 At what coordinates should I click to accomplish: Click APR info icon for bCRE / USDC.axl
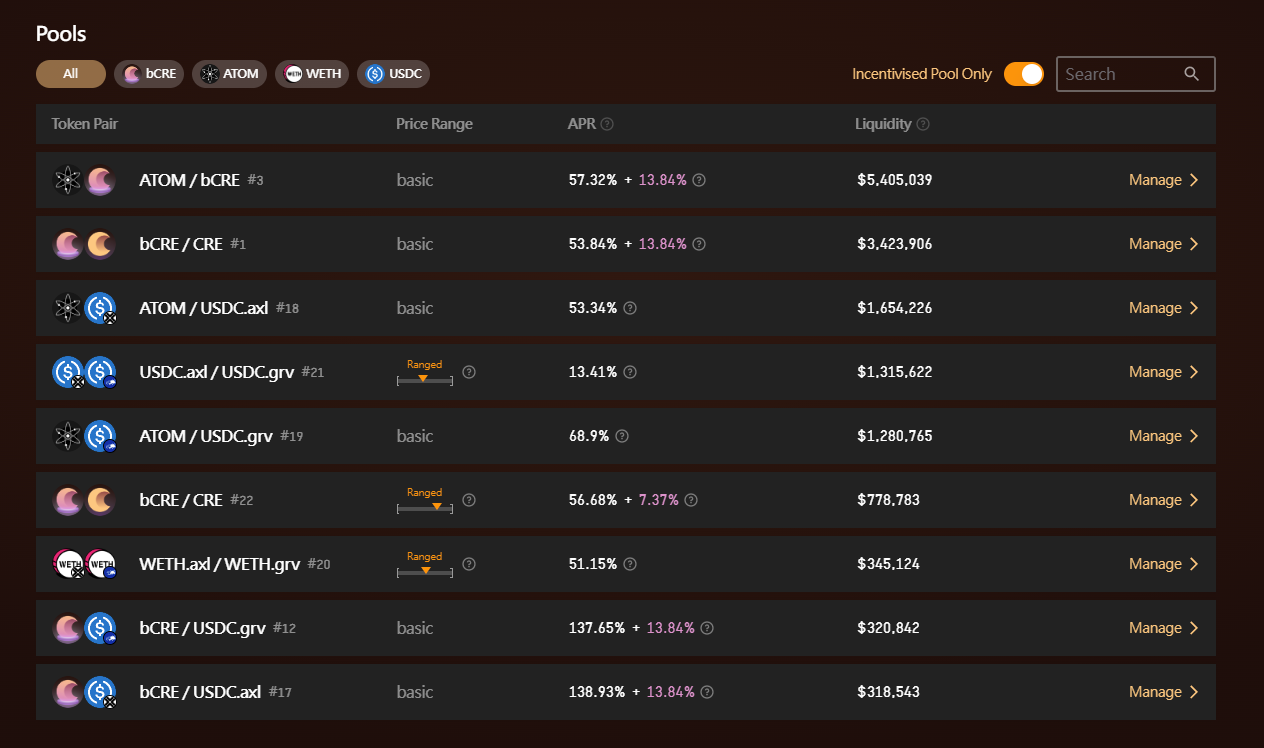pos(707,692)
